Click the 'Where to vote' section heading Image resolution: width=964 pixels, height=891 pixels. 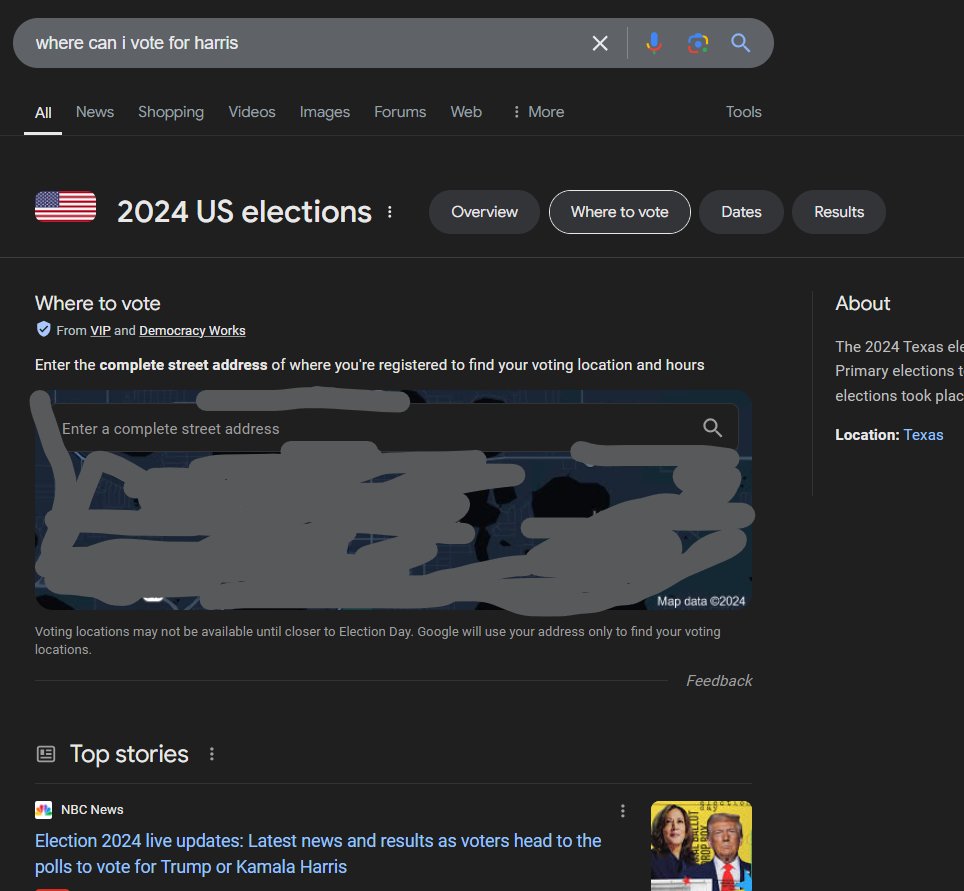pyautogui.click(x=98, y=303)
